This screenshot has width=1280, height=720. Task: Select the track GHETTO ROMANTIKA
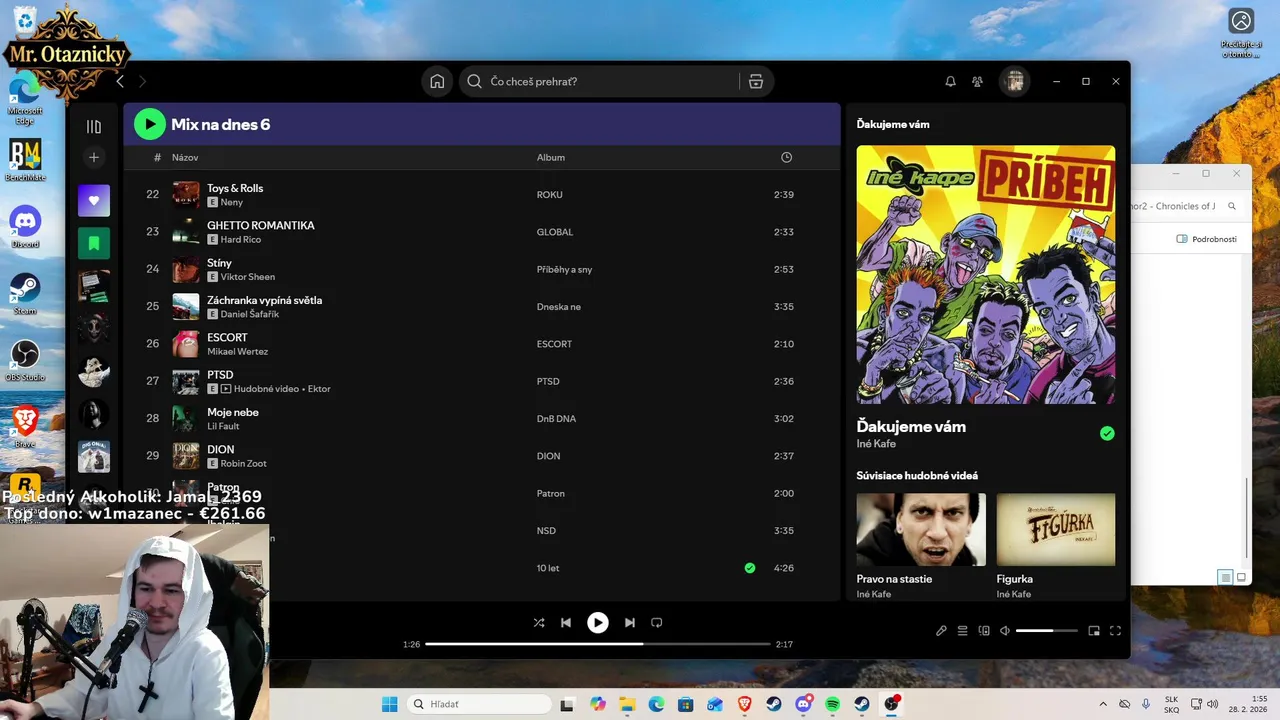[261, 225]
